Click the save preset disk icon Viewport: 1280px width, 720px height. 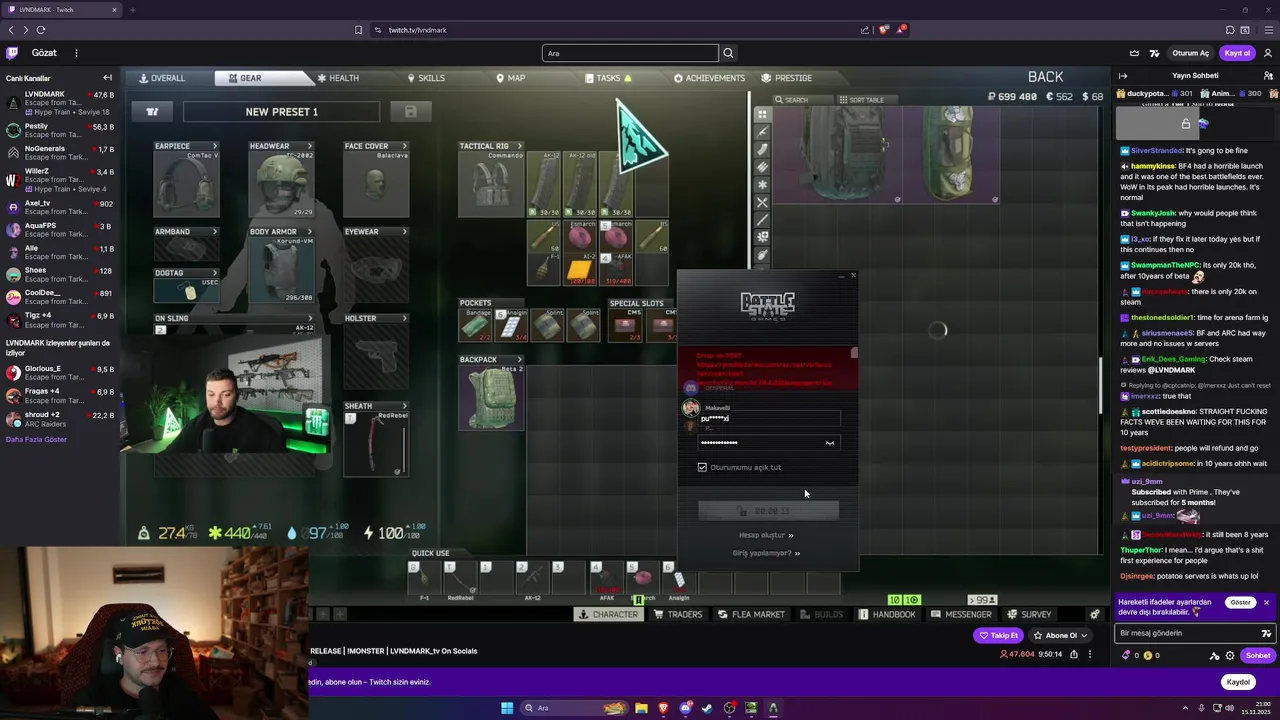[x=410, y=112]
